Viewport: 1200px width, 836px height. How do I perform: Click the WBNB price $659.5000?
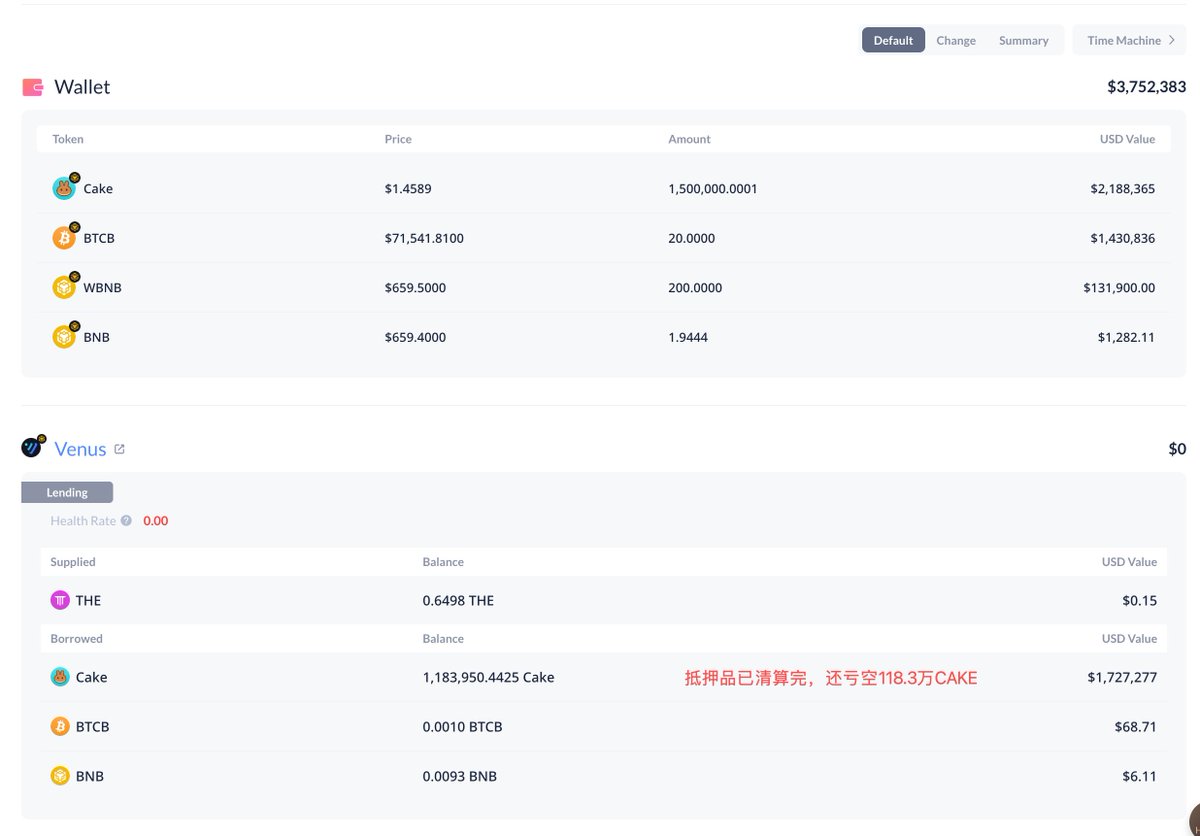click(x=415, y=287)
